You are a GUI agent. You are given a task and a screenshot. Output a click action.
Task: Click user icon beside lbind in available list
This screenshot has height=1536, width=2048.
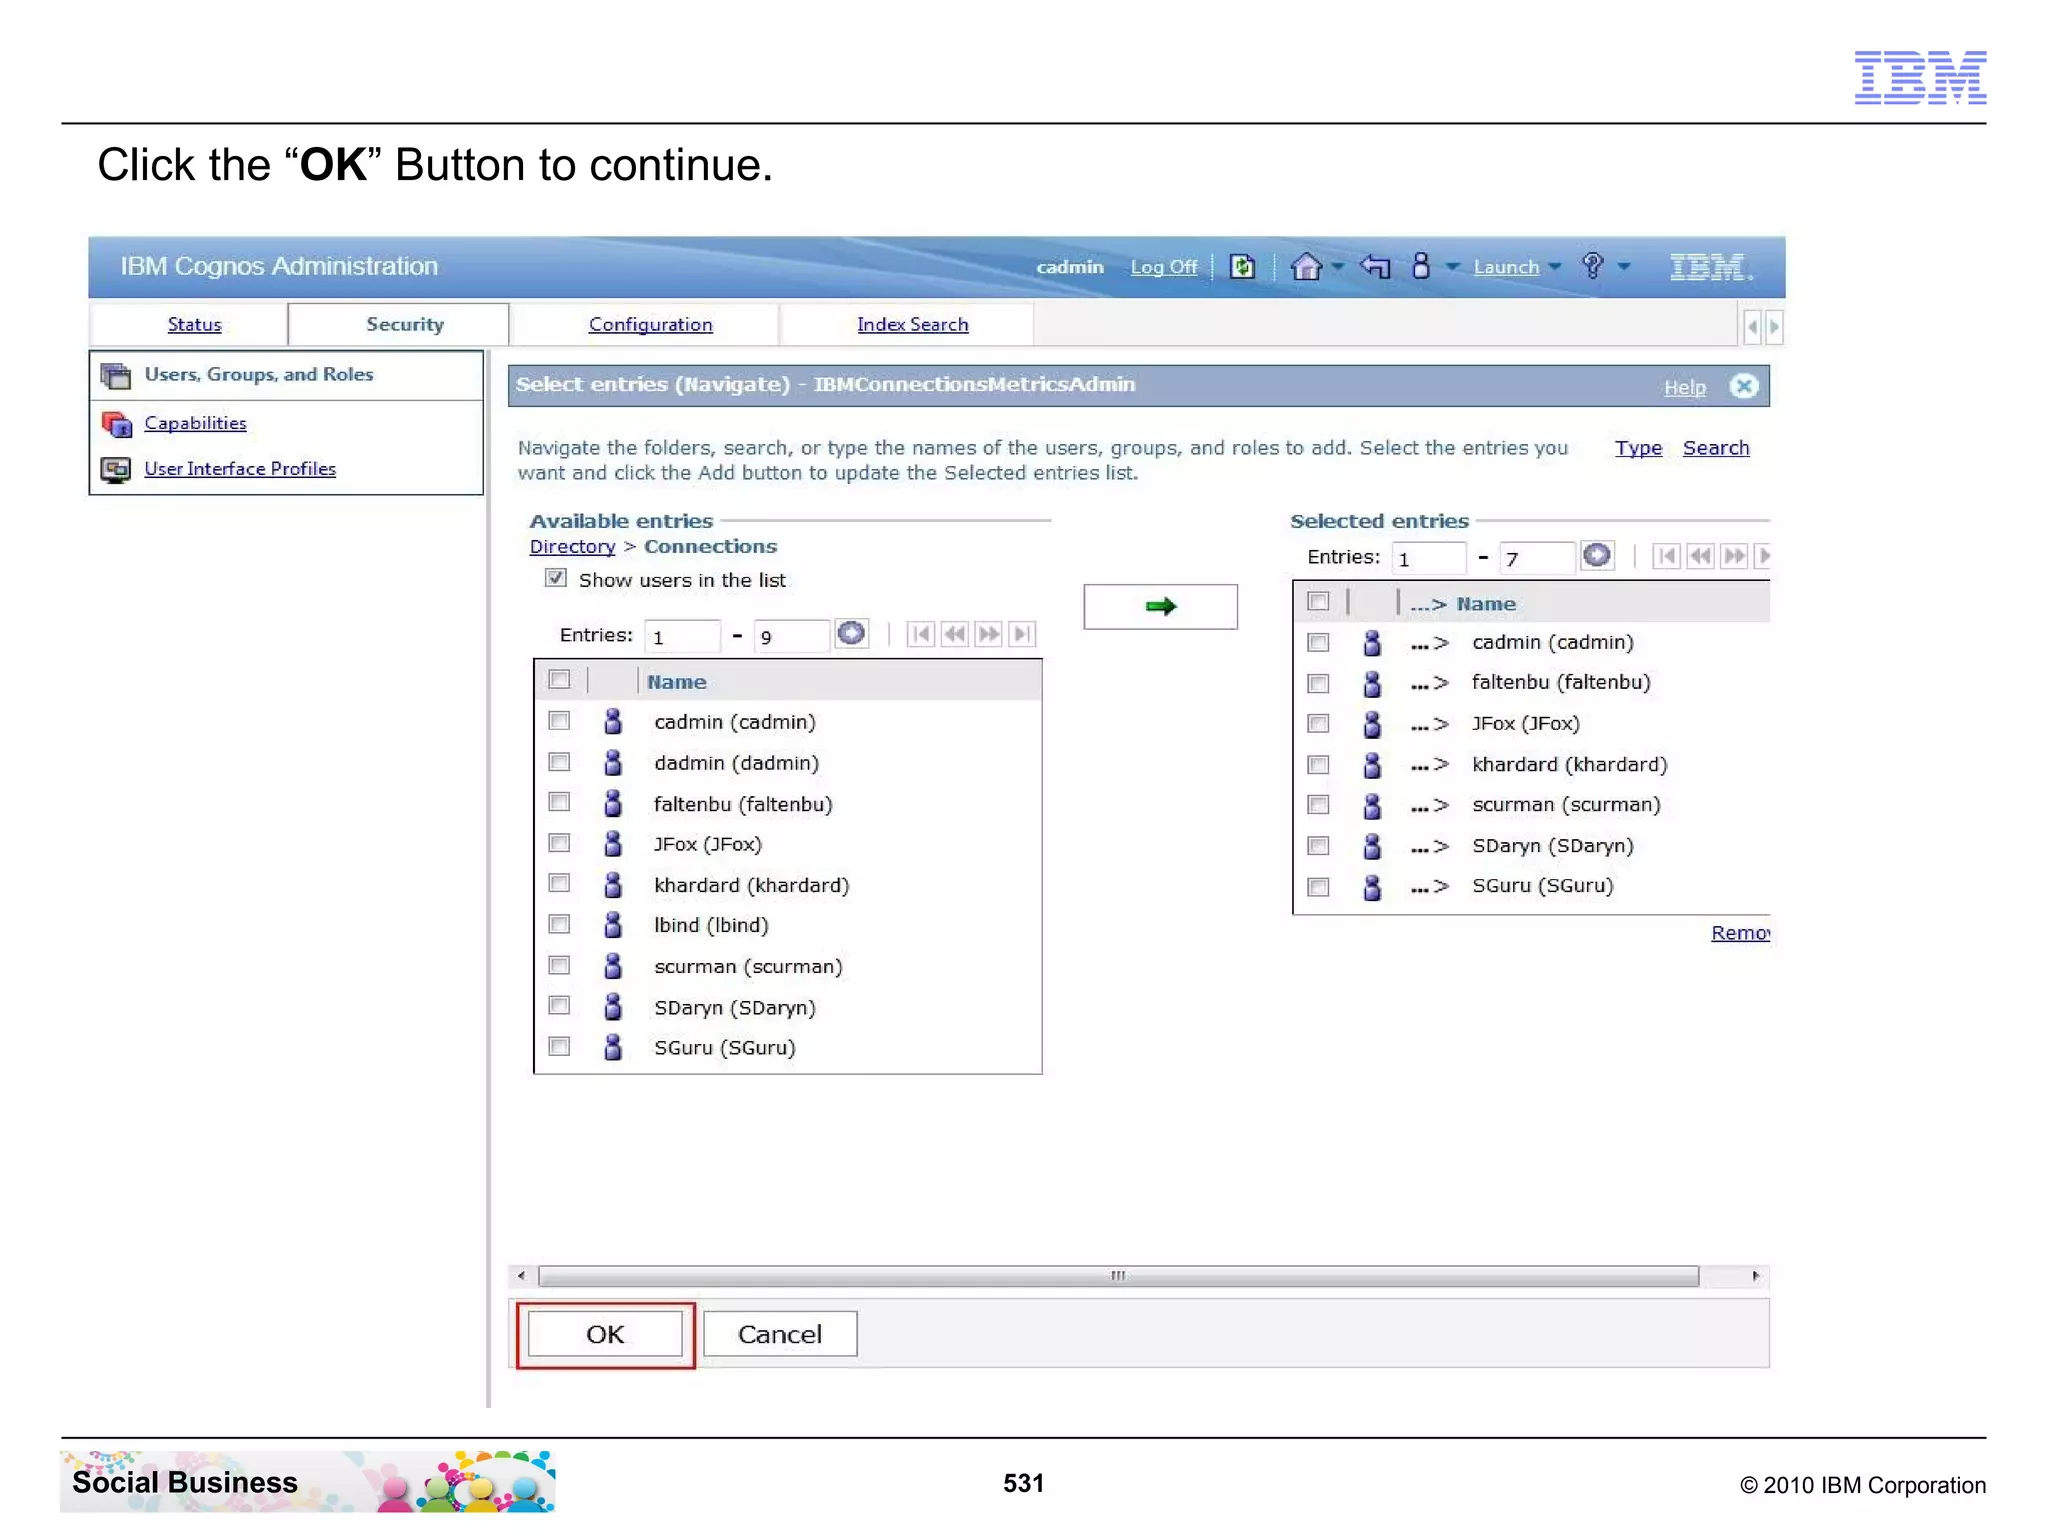[613, 925]
